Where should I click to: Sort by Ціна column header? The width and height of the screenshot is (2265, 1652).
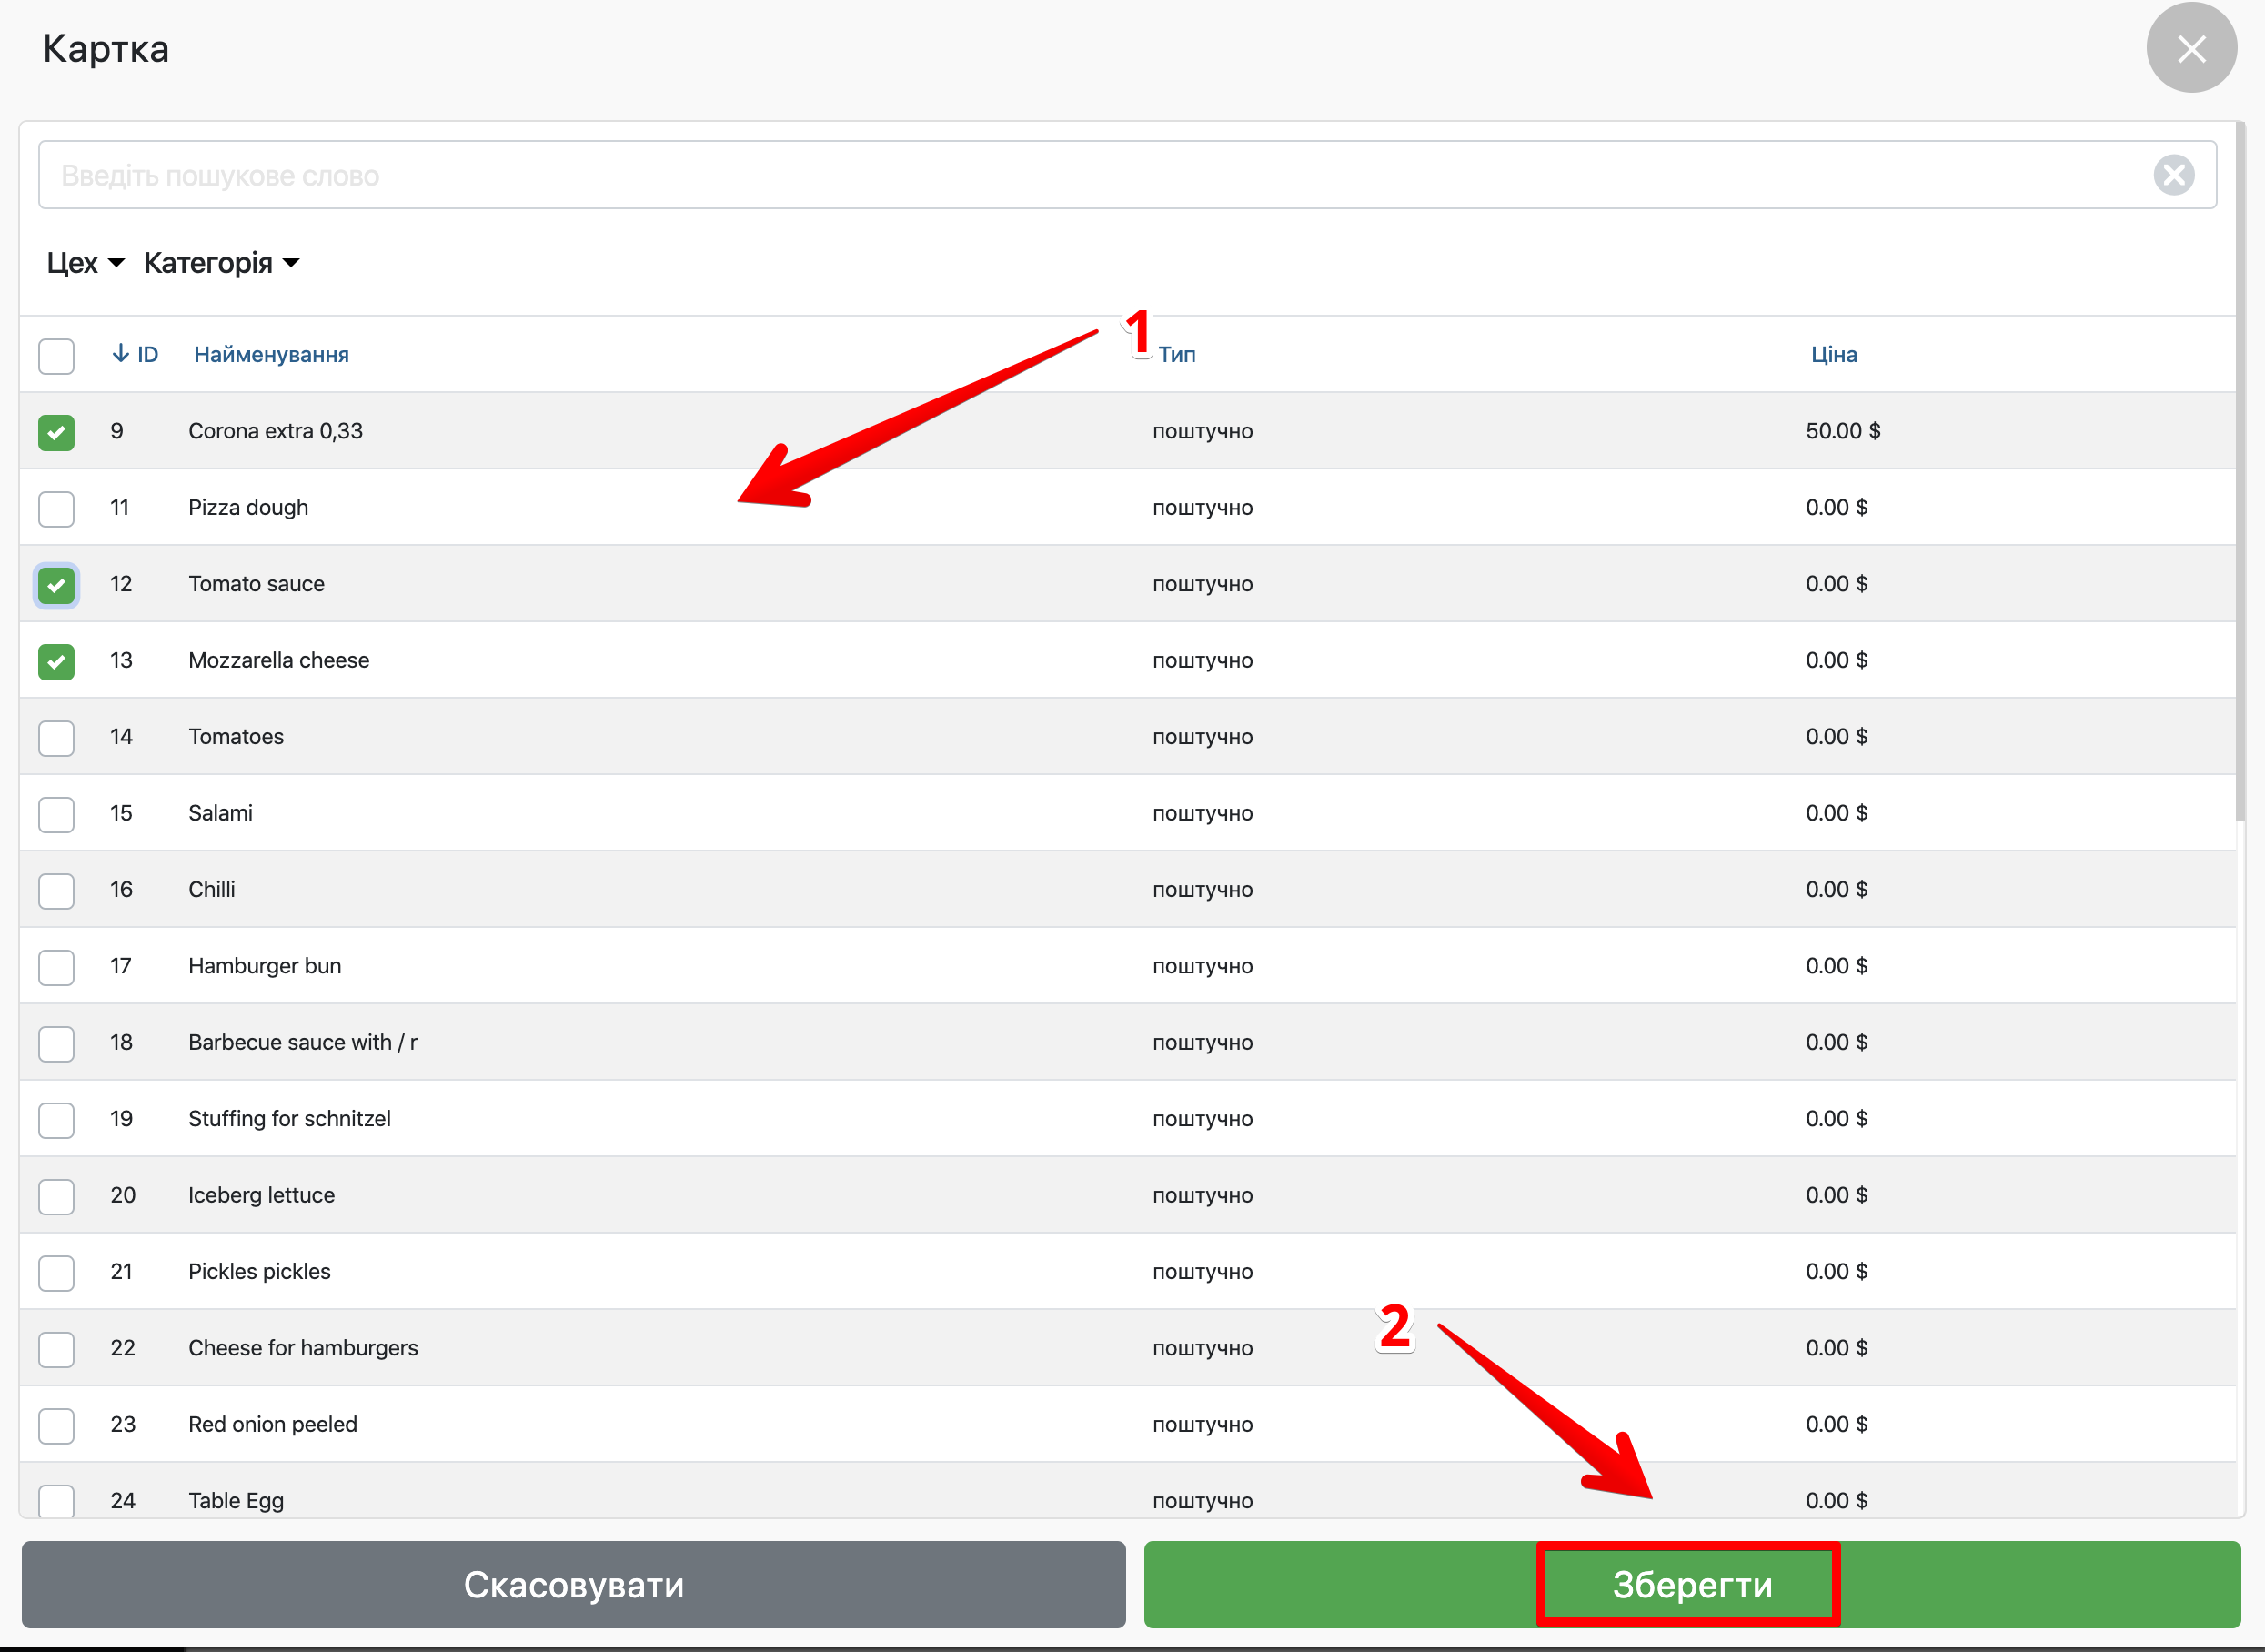tap(1833, 354)
